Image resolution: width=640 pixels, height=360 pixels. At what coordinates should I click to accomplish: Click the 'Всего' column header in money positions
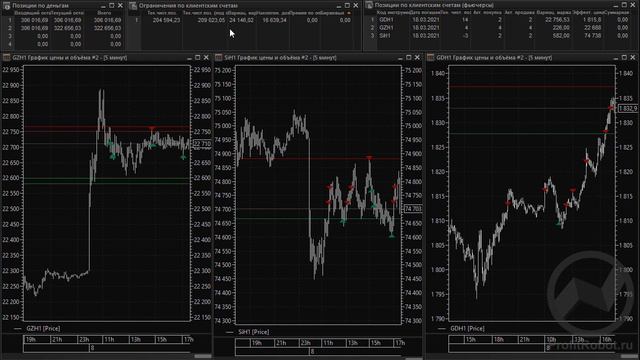[x=104, y=13]
